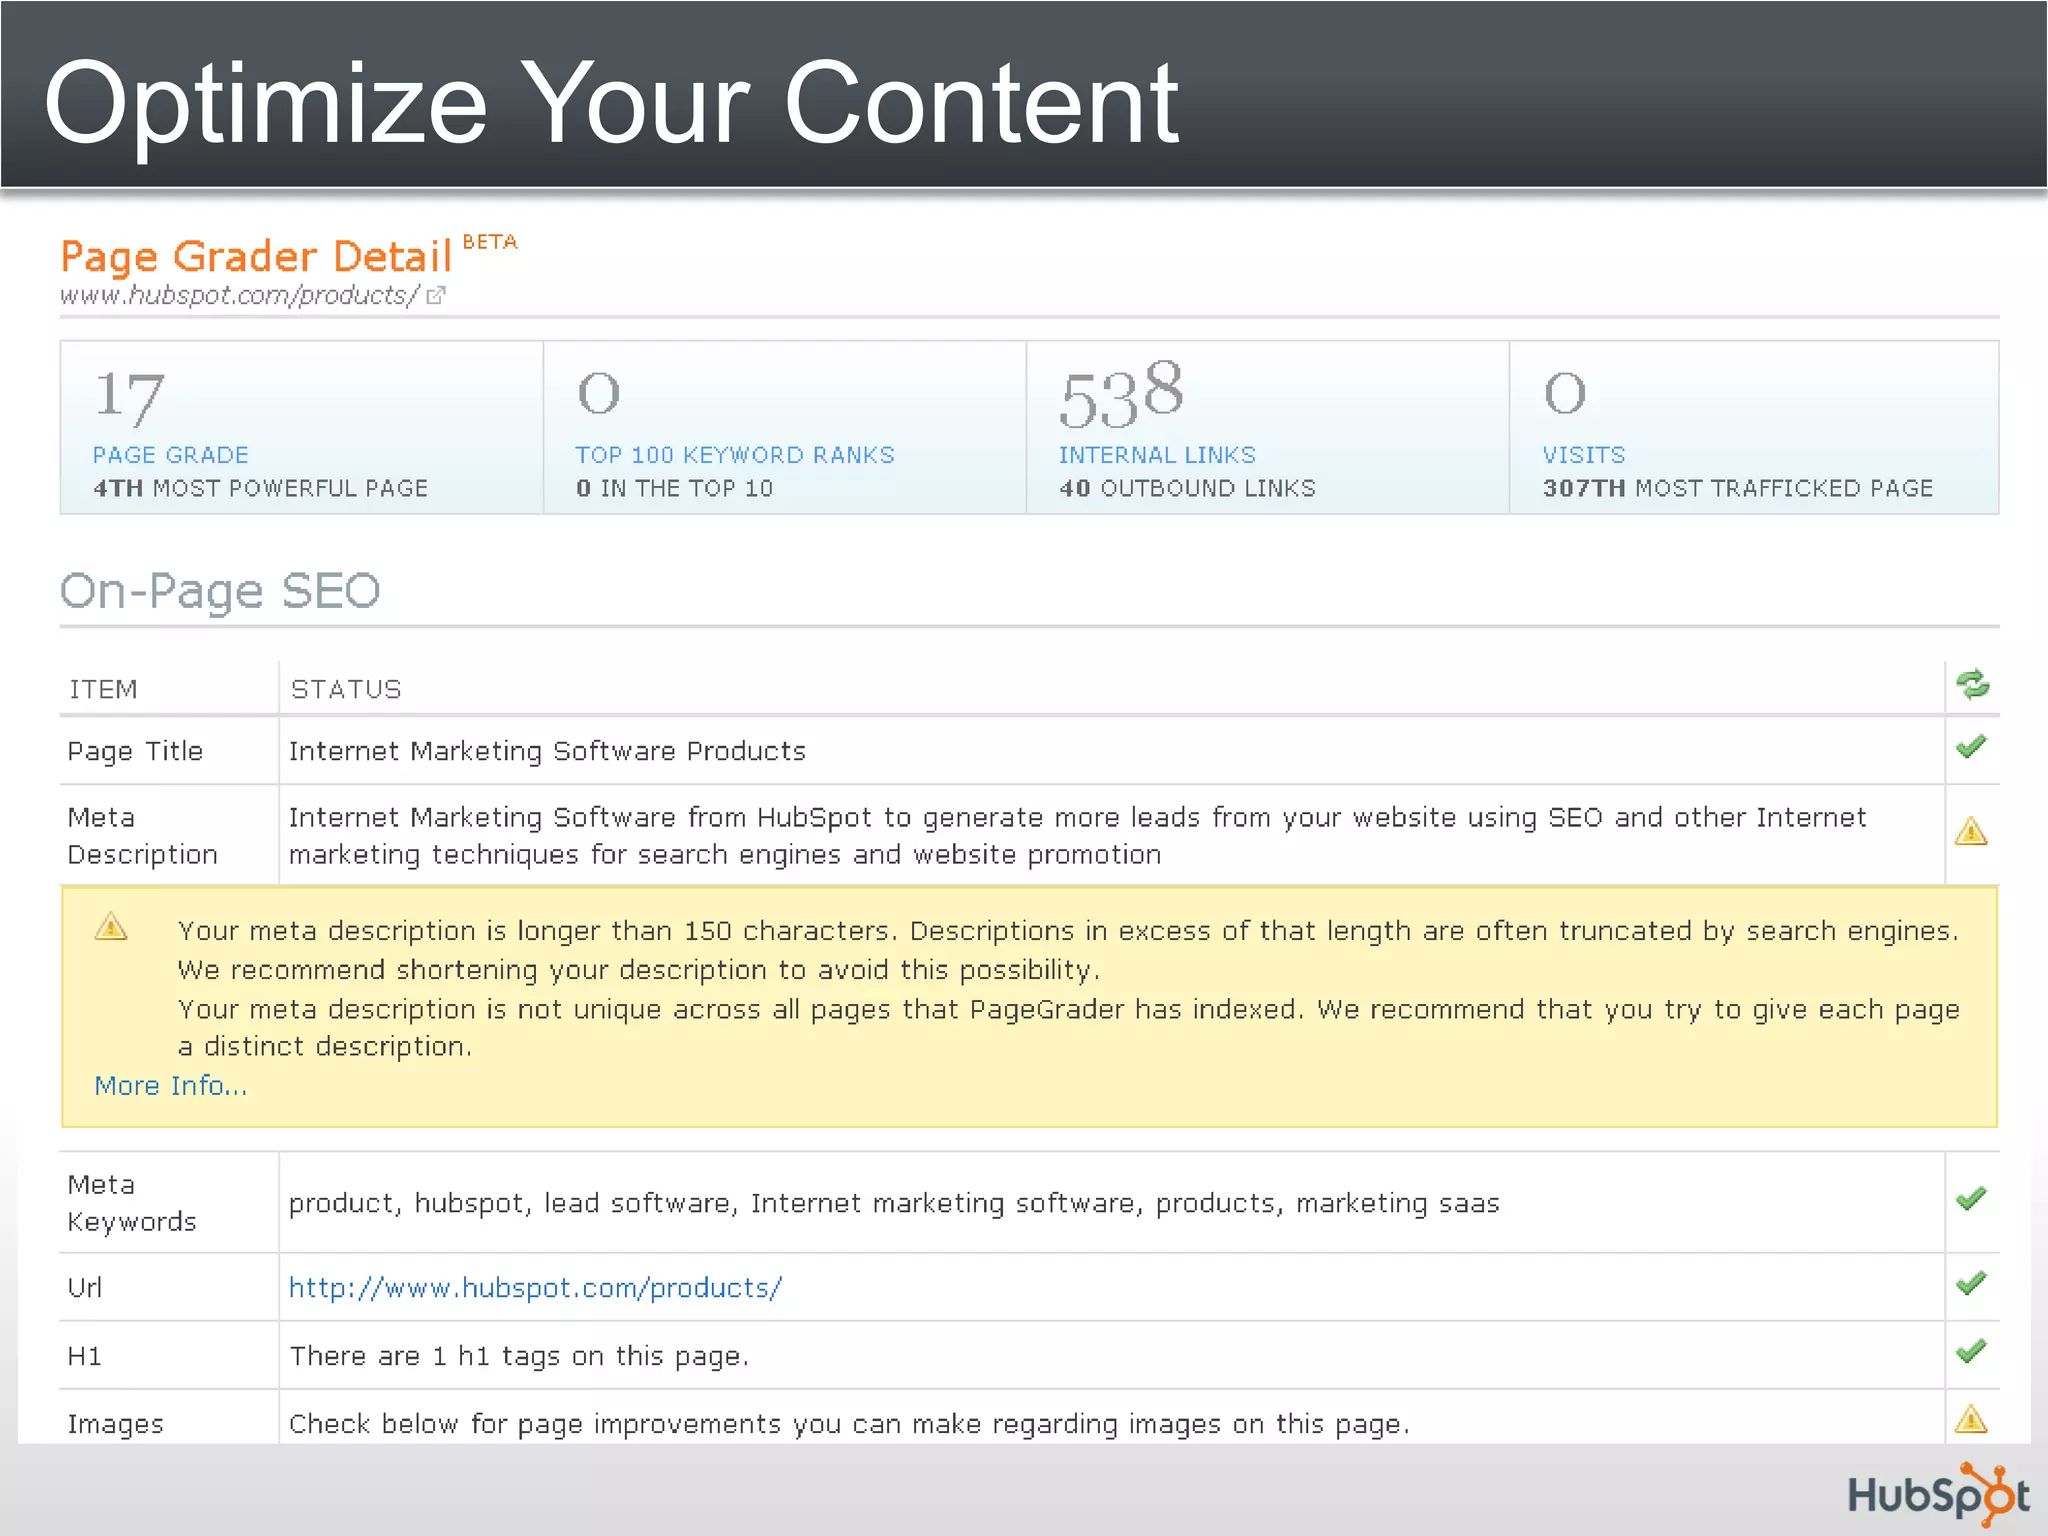Click the Images row label
Screen dimensions: 2048x1536
click(115, 1424)
